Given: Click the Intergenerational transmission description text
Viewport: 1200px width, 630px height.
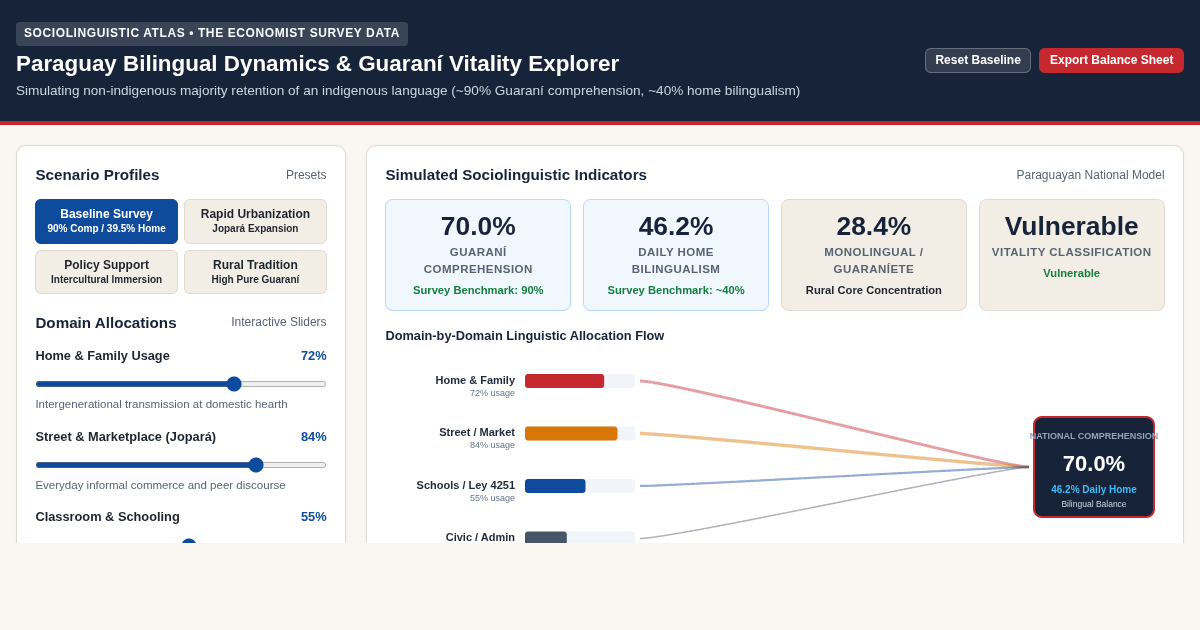Looking at the screenshot, I should click(x=161, y=404).
